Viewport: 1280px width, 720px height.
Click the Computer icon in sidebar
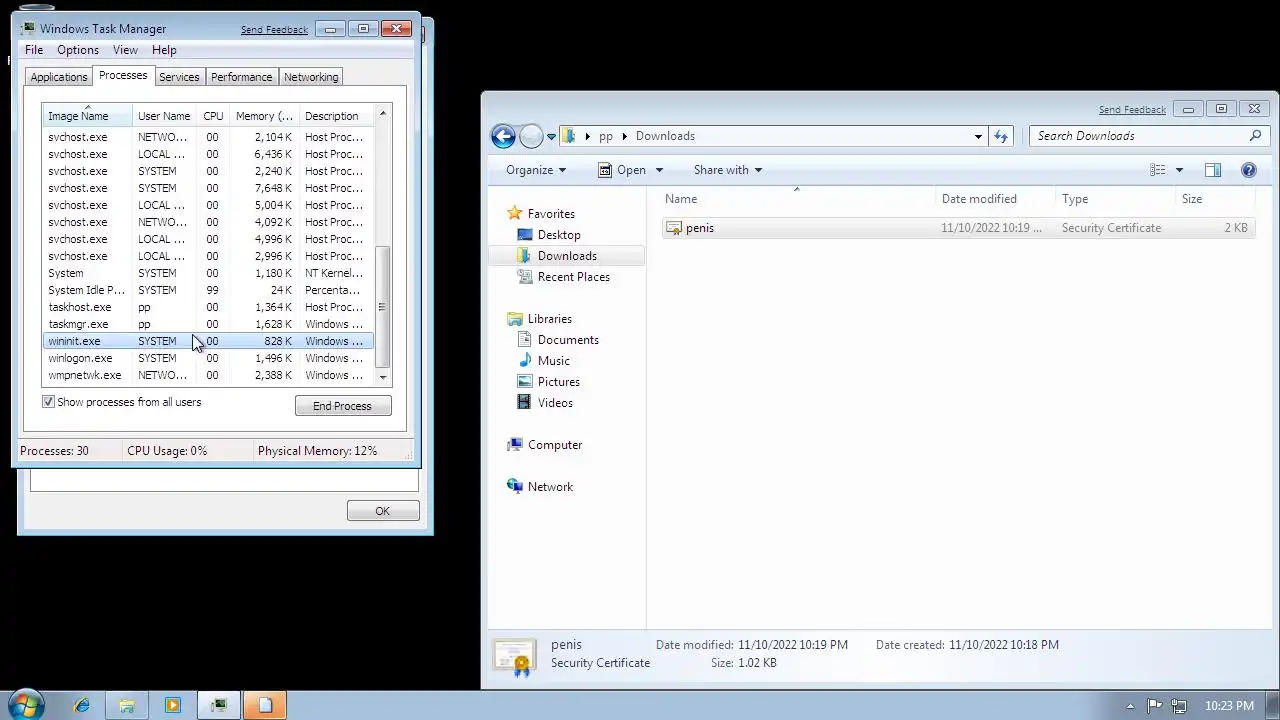514,445
